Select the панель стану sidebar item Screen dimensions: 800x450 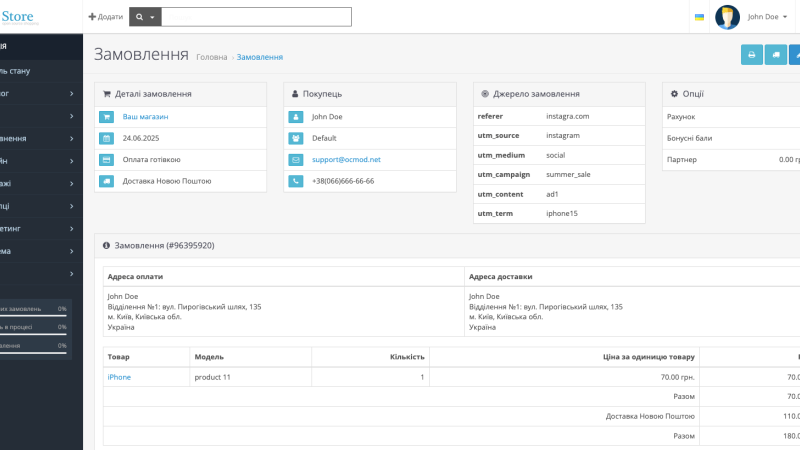[x=41, y=71]
